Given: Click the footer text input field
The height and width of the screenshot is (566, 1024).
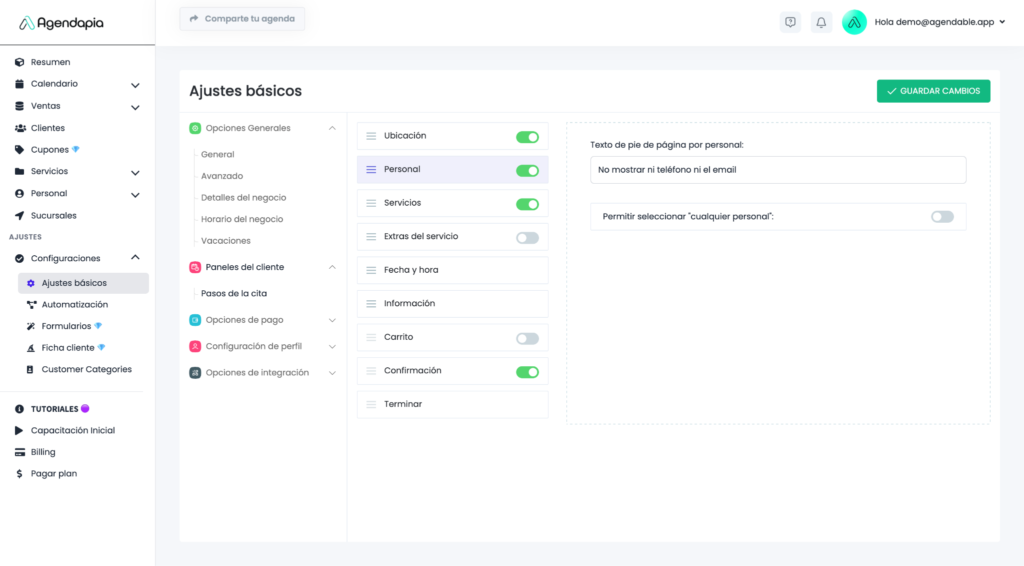Looking at the screenshot, I should pyautogui.click(x=778, y=170).
